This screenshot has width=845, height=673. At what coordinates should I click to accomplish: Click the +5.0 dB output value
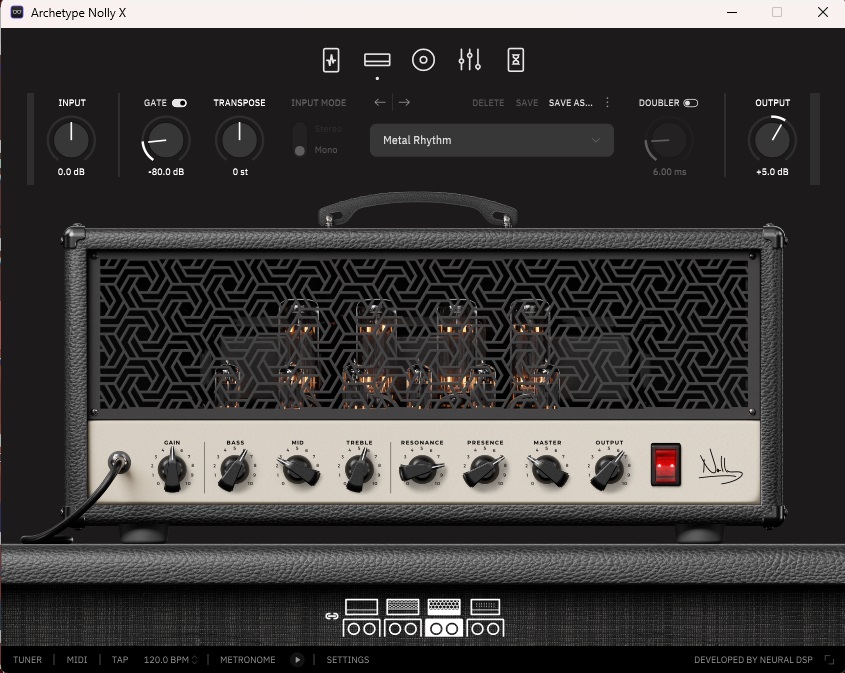pyautogui.click(x=772, y=172)
